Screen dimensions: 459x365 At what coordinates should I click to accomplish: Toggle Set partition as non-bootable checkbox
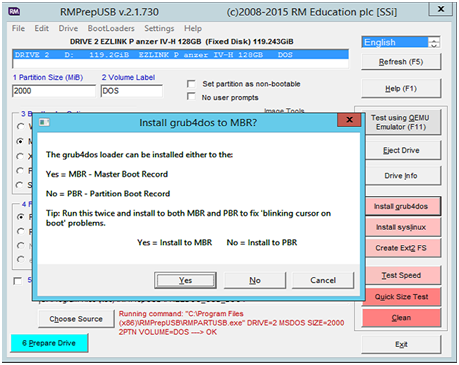pos(191,84)
